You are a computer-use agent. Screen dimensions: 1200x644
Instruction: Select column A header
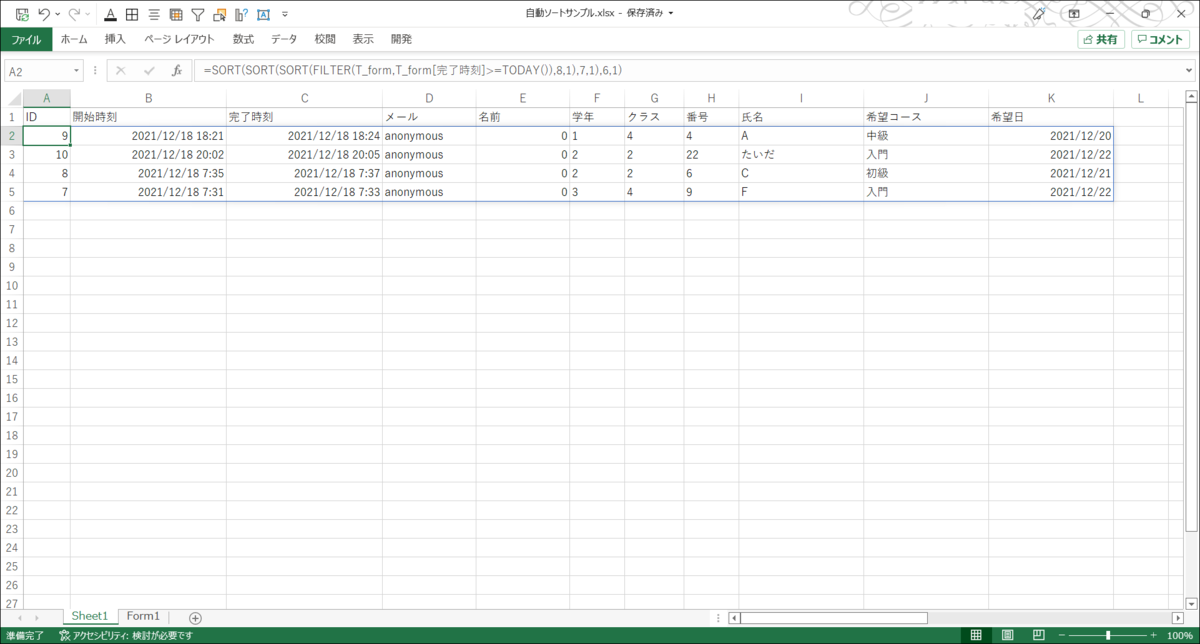(x=46, y=98)
